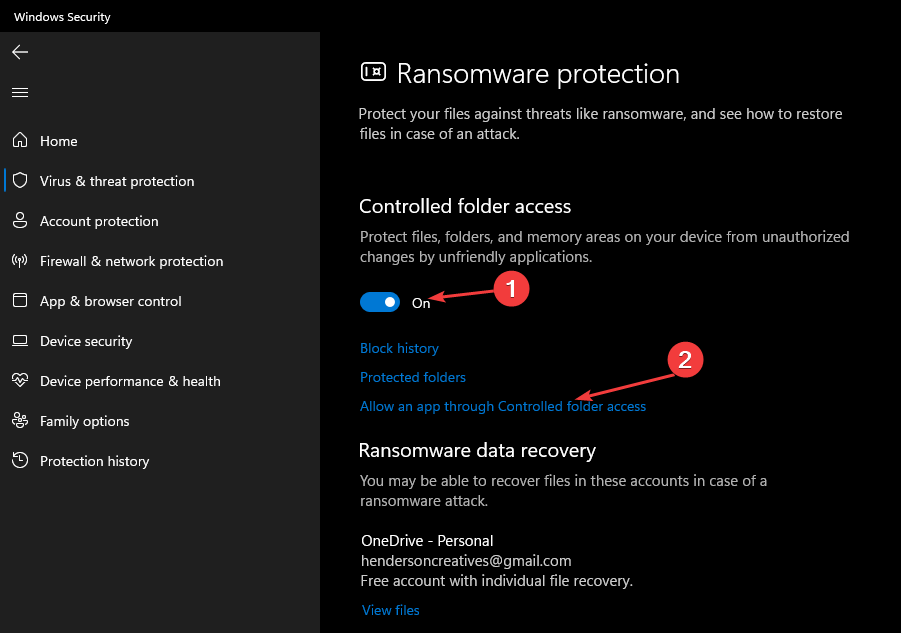Allow an app through Controlled folder access

pos(503,406)
